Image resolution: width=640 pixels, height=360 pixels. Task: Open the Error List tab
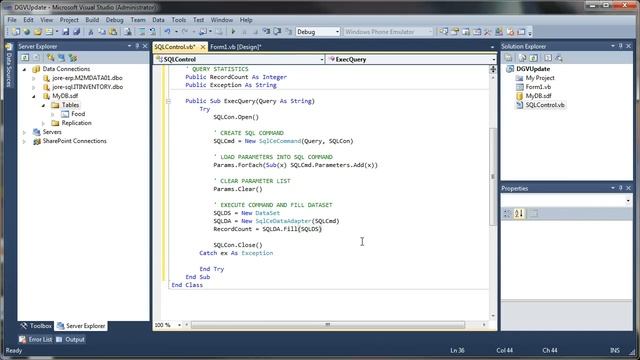(36, 339)
